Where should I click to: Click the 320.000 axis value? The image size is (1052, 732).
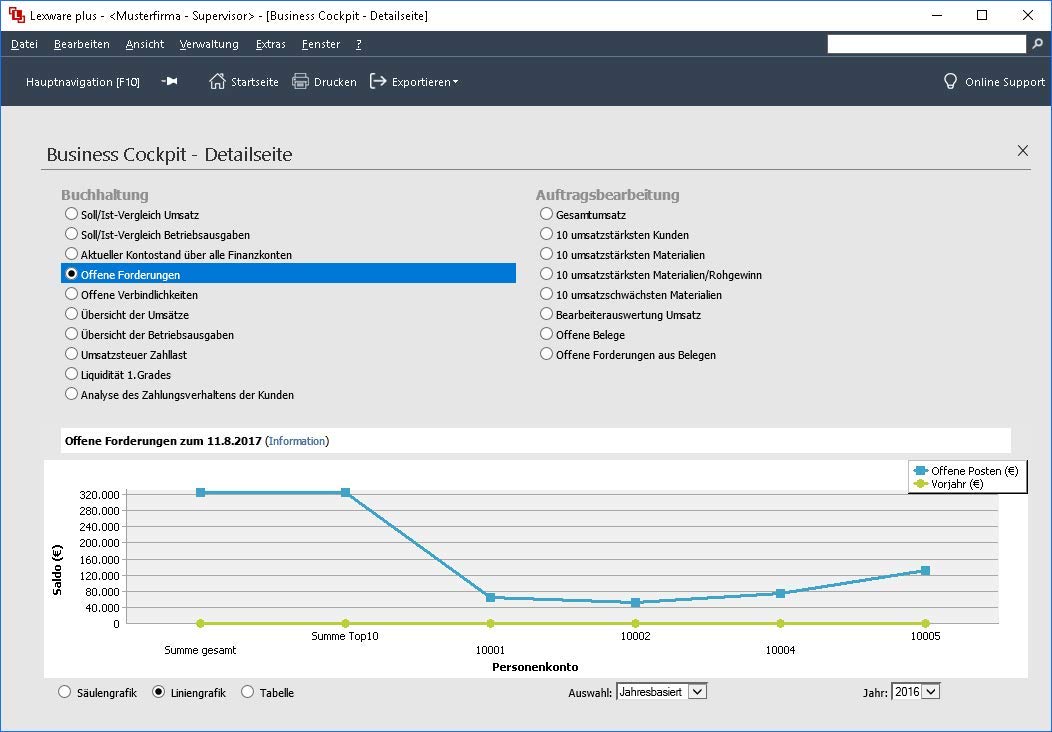click(x=99, y=495)
